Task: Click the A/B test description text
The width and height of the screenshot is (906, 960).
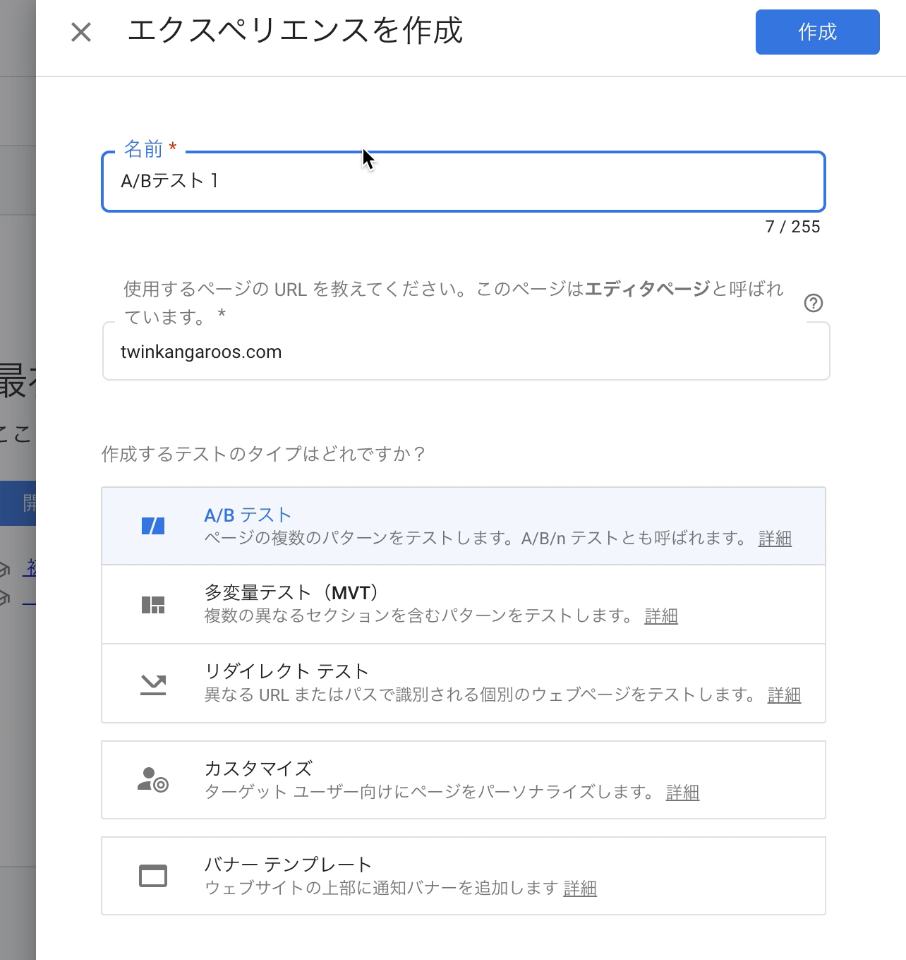Action: pos(475,538)
